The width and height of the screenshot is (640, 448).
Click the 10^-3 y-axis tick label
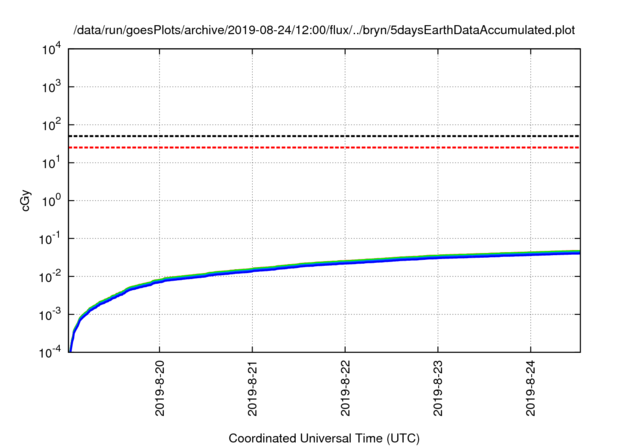[50, 315]
